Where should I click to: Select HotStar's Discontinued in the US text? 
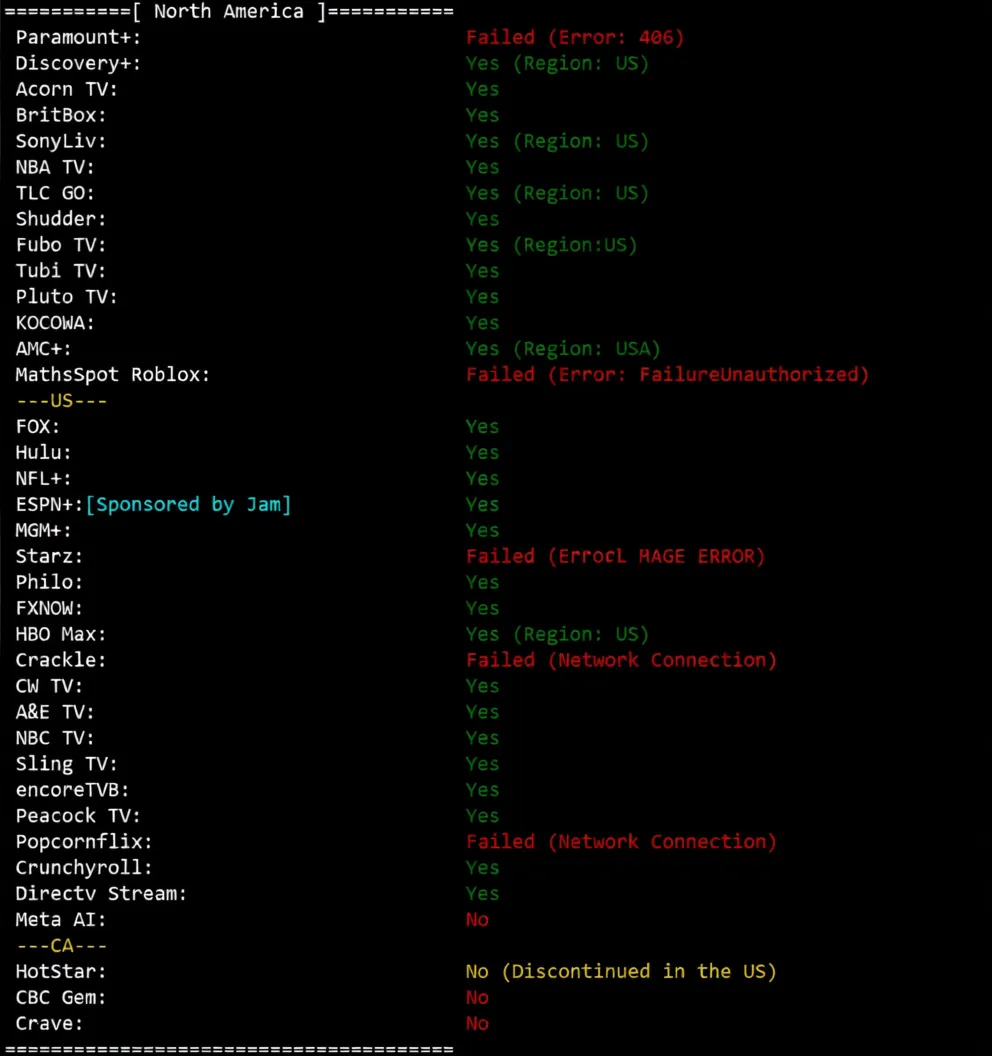click(x=621, y=972)
